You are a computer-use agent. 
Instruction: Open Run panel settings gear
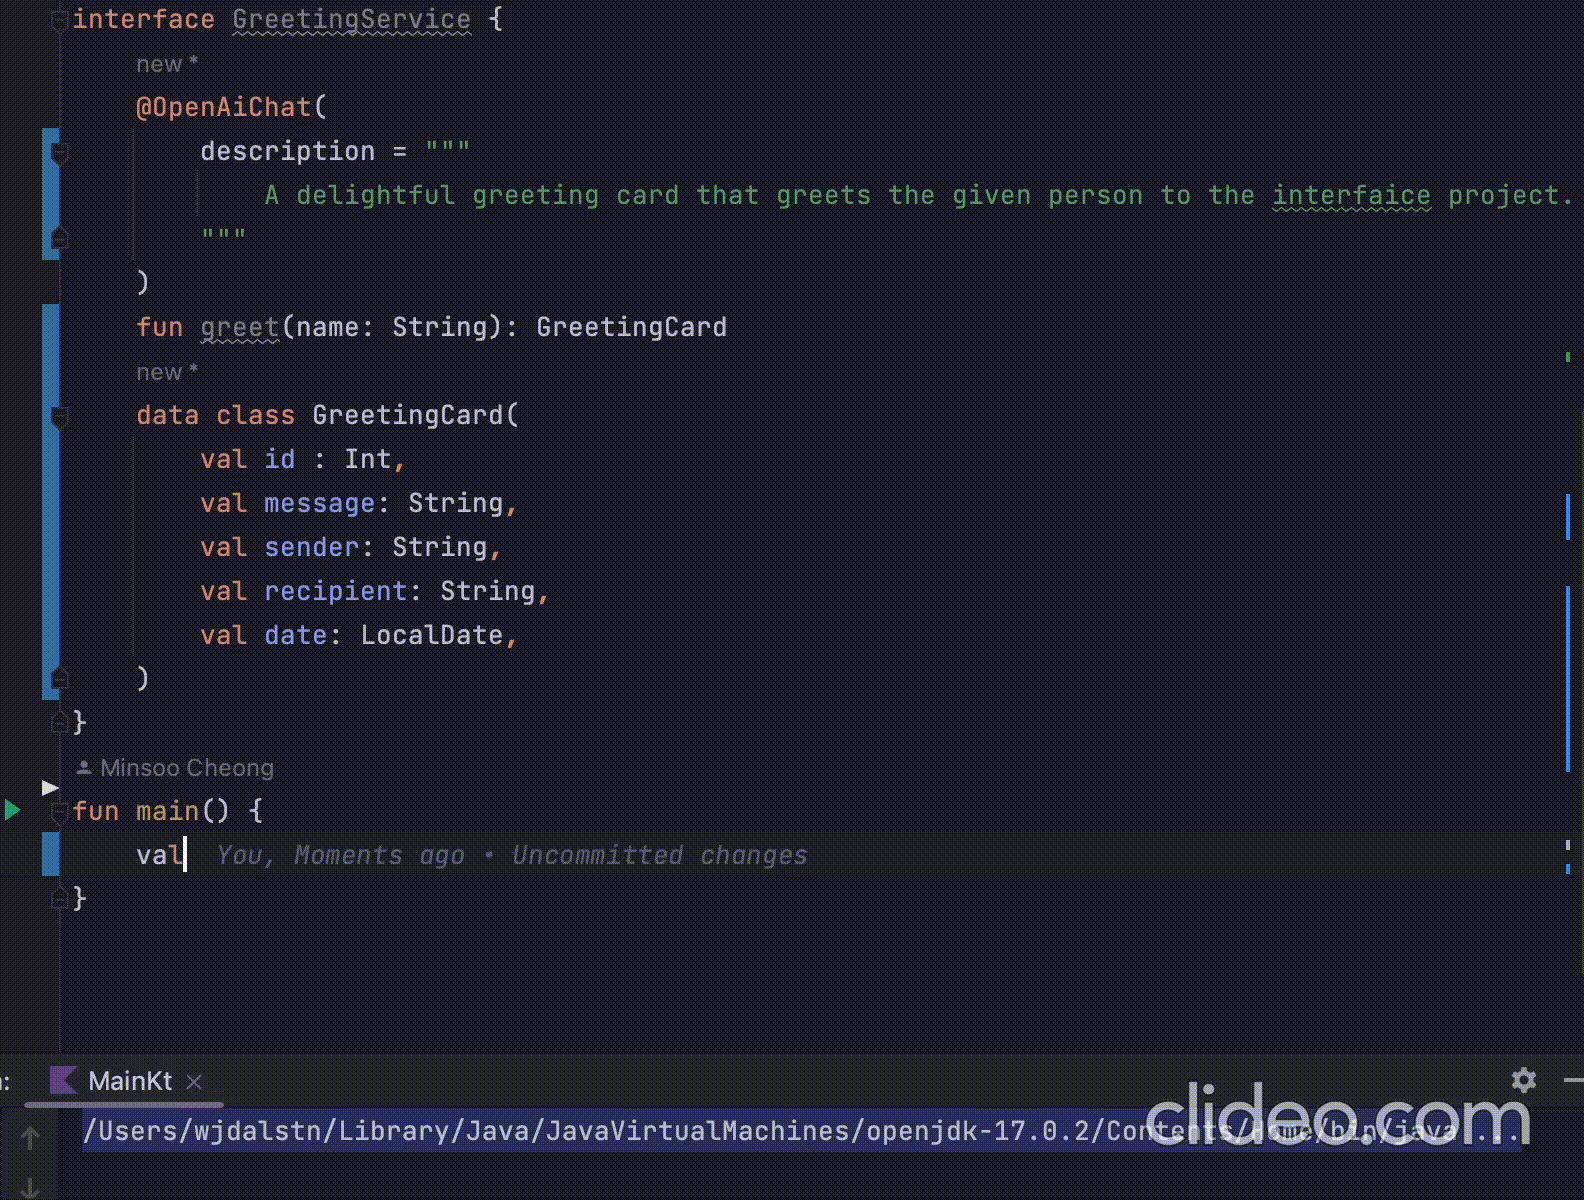pos(1524,1080)
